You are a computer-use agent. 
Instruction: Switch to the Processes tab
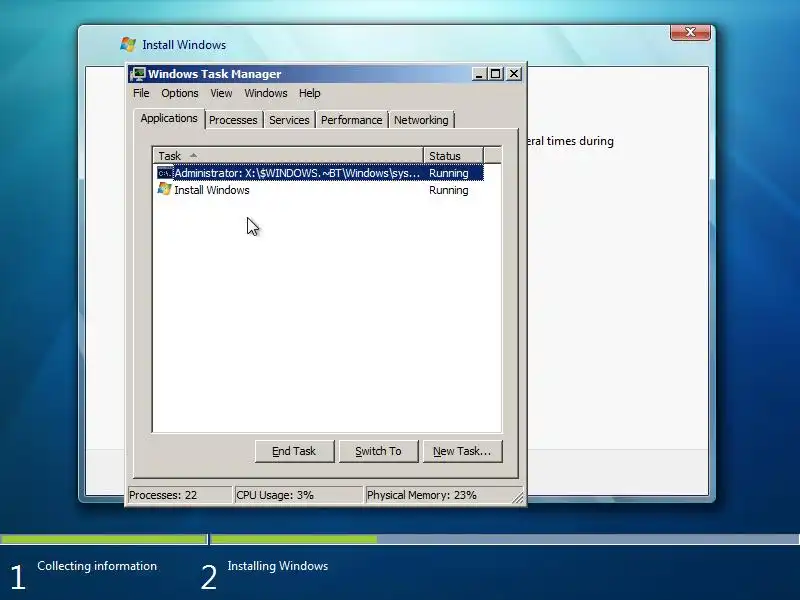tap(233, 120)
